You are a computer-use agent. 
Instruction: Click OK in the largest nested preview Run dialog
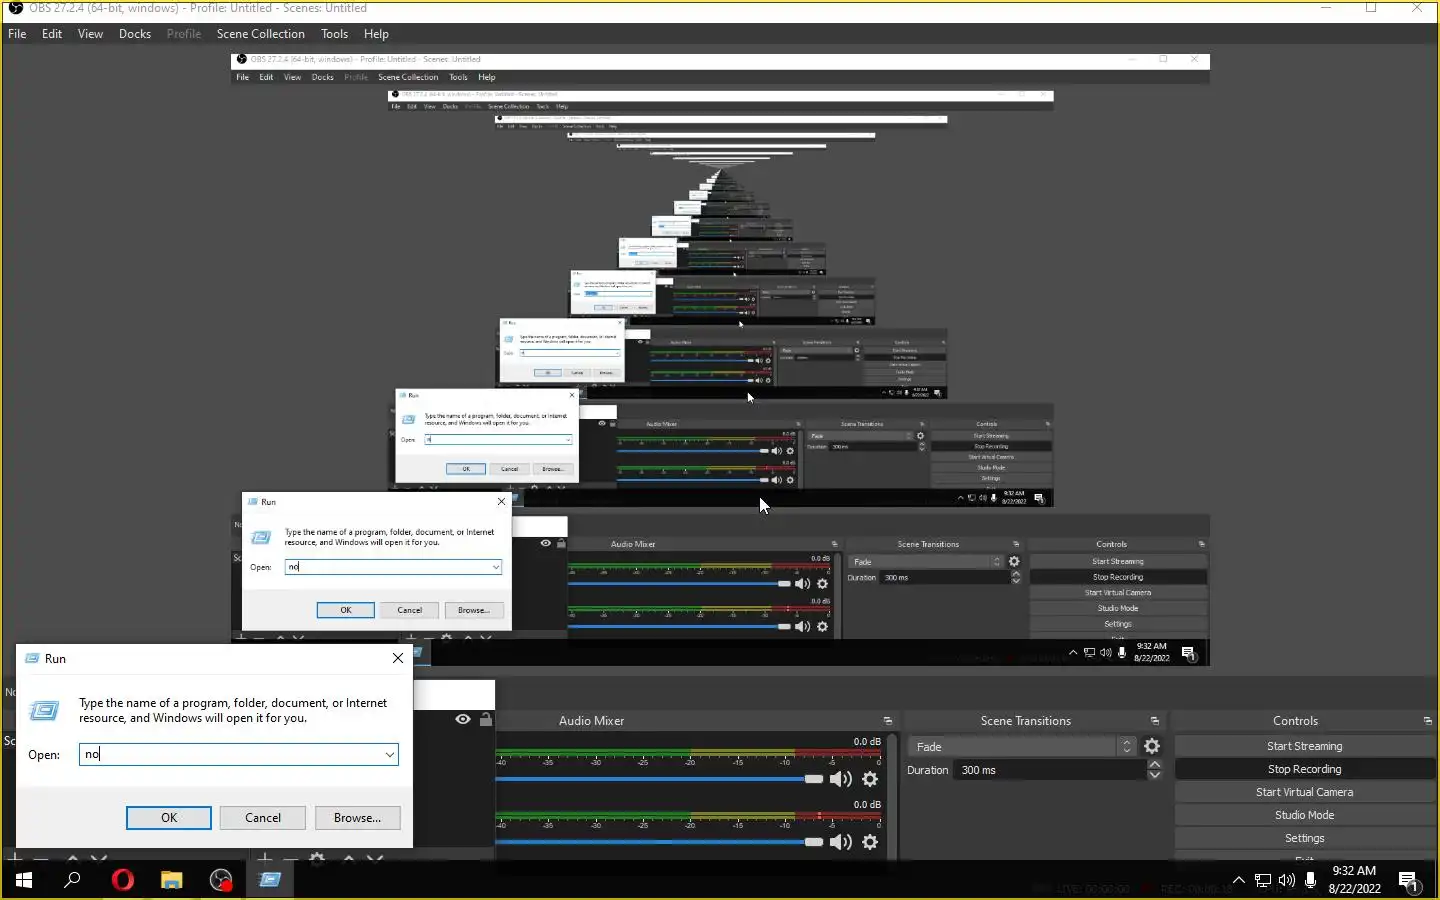click(x=345, y=610)
